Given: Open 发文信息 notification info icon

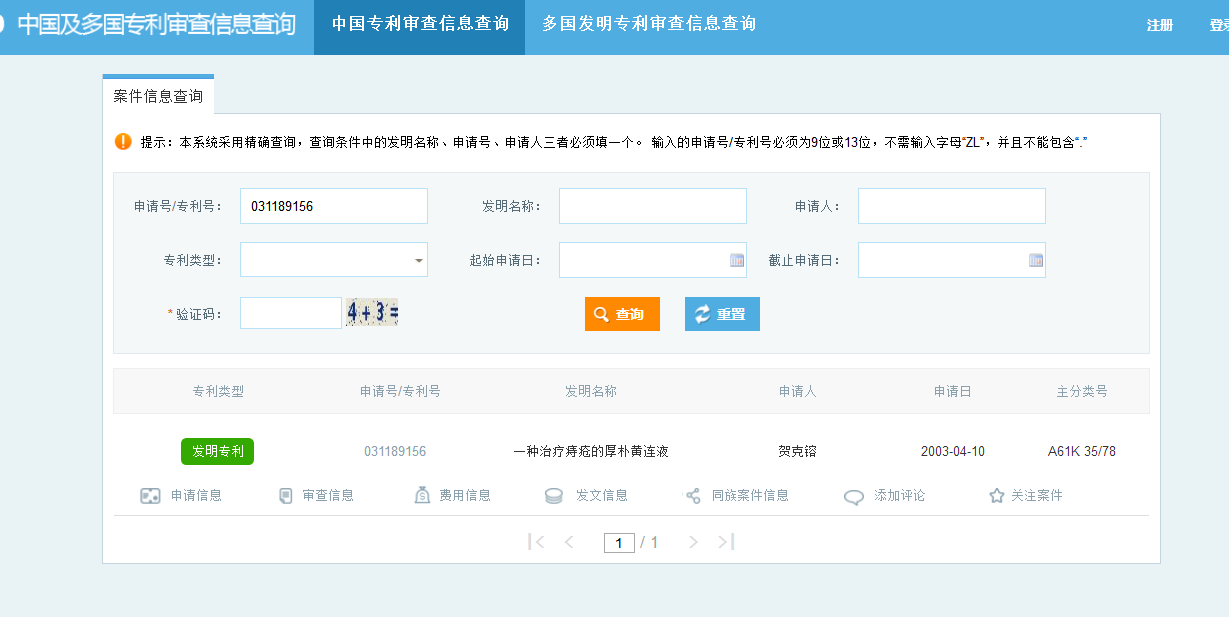Looking at the screenshot, I should point(554,496).
